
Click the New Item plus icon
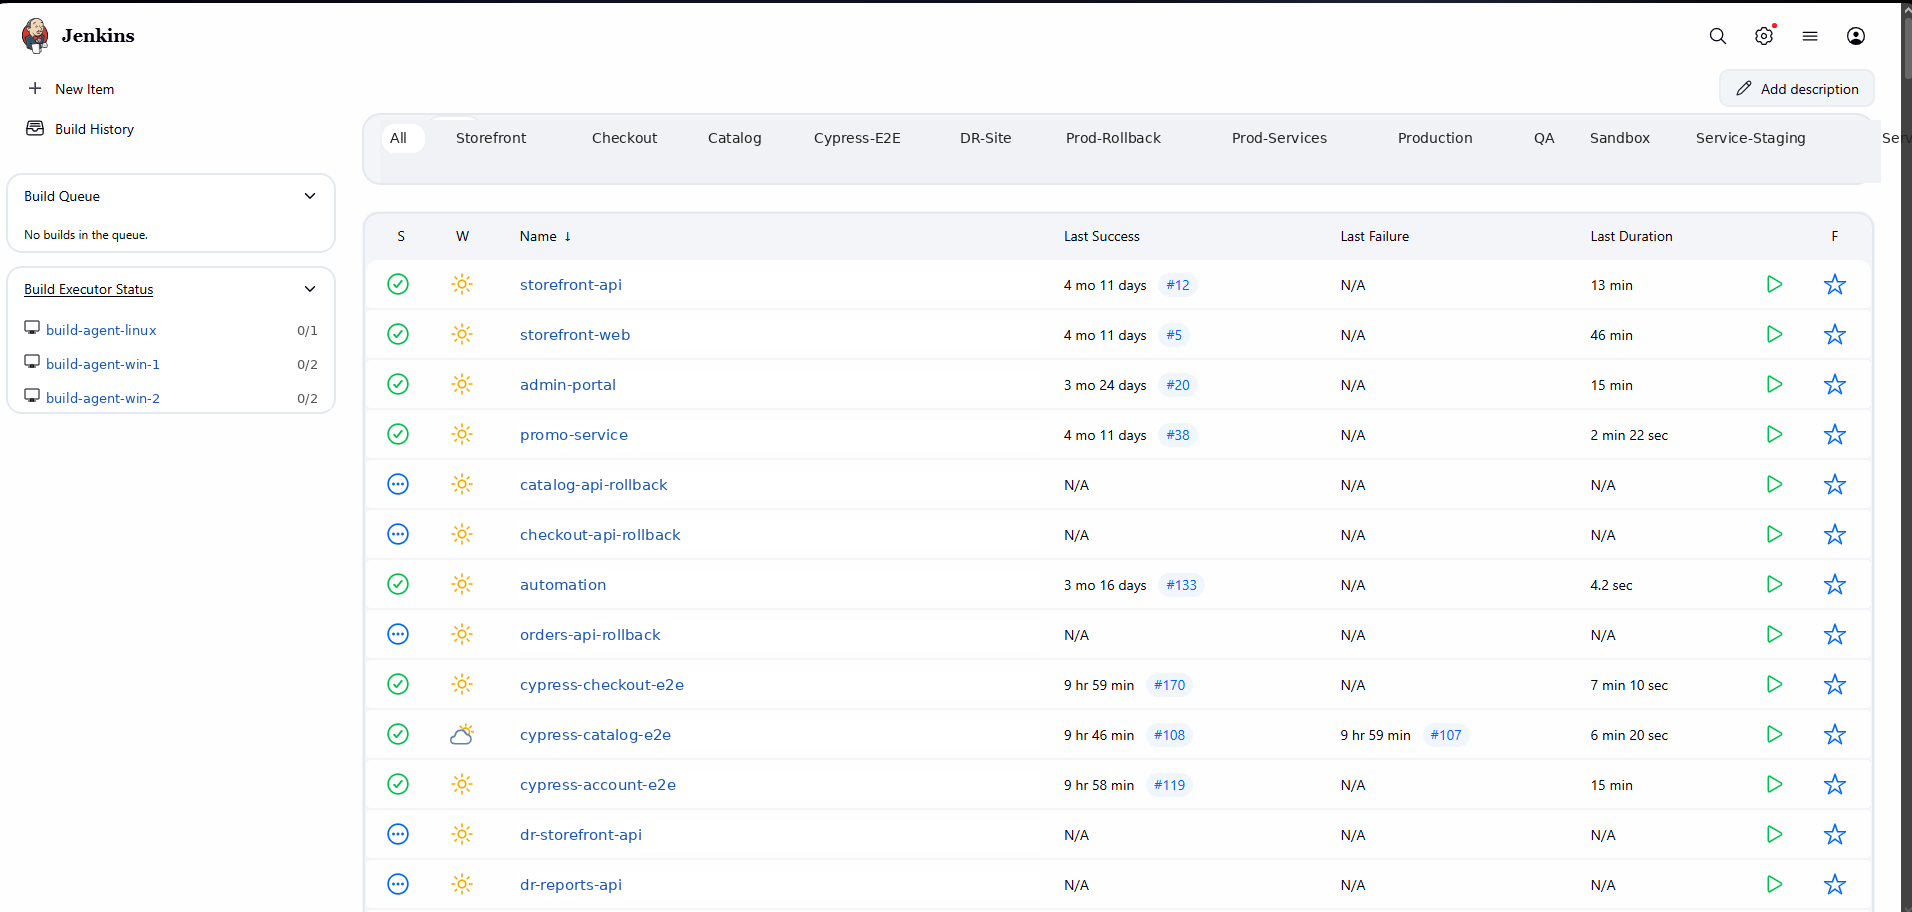pos(35,89)
